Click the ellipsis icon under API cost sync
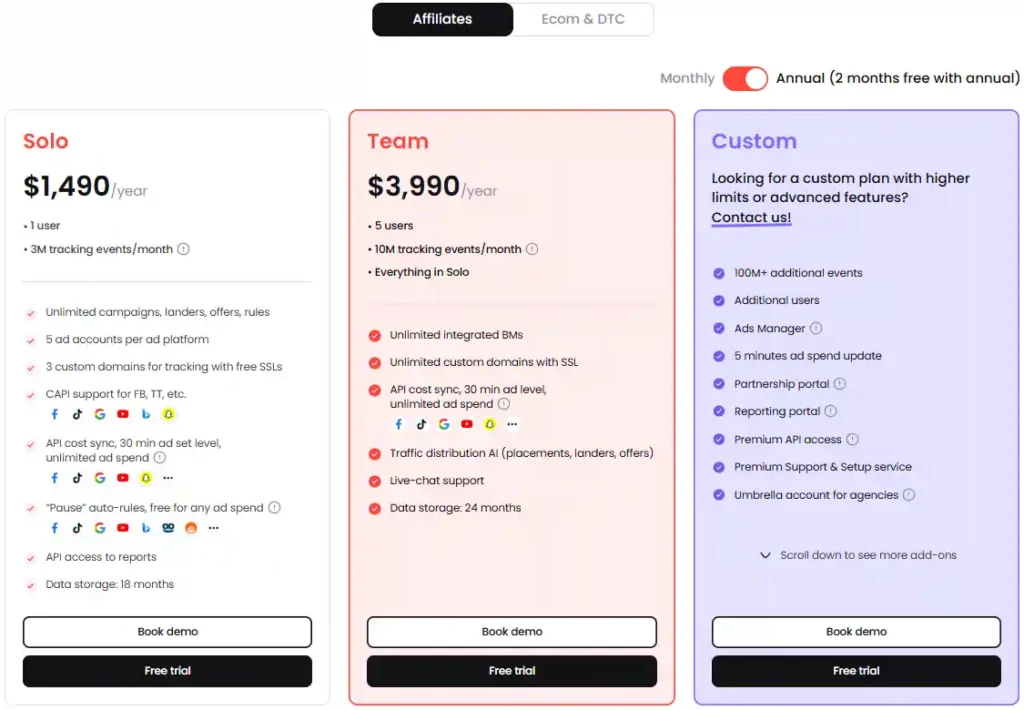The image size is (1024, 710). tap(167, 478)
